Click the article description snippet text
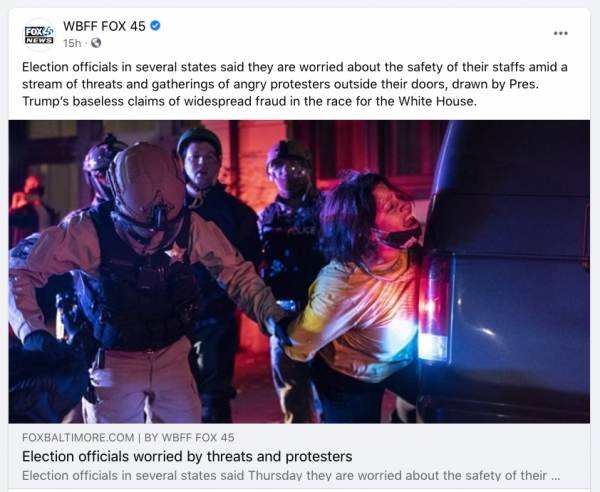The width and height of the screenshot is (600, 492). 291,476
